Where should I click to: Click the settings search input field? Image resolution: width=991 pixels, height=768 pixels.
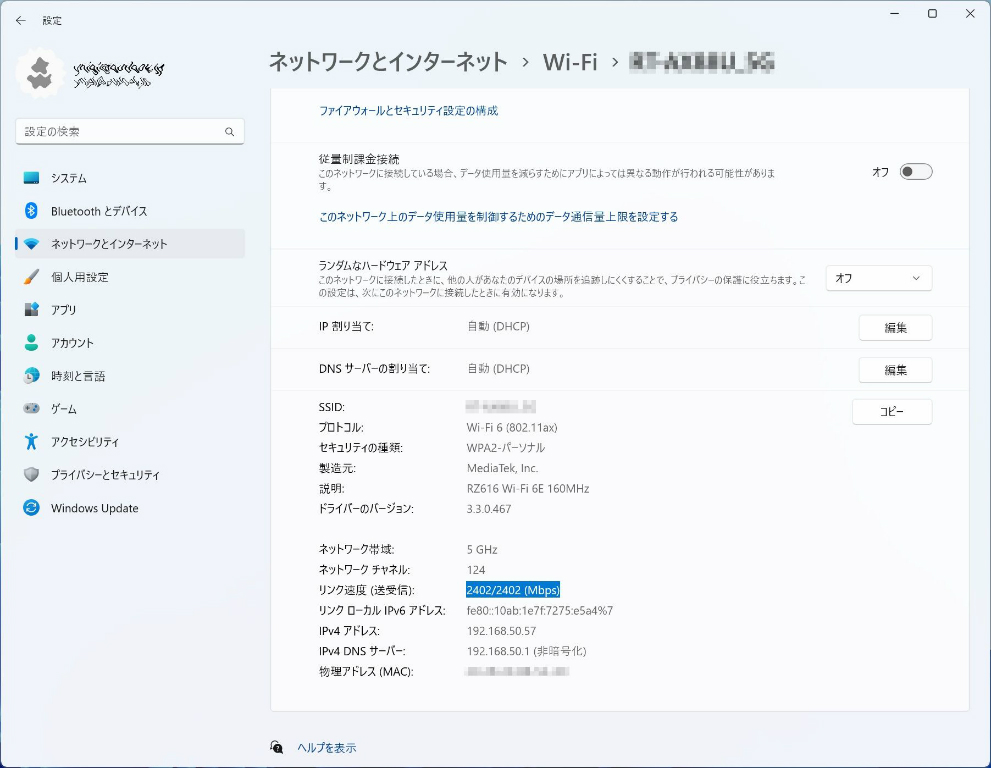pos(120,131)
